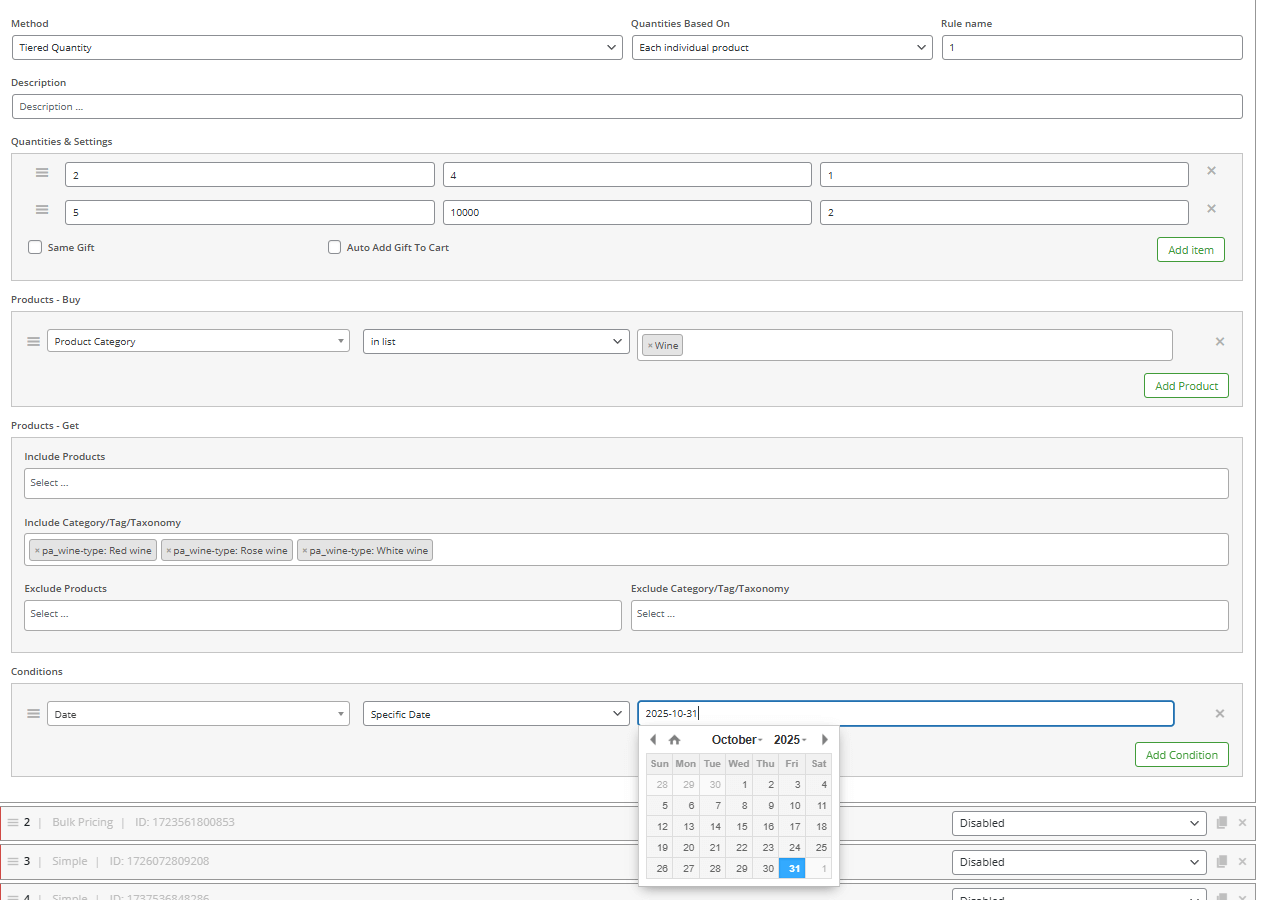
Task: Select October 31 in the calendar
Action: pos(792,869)
